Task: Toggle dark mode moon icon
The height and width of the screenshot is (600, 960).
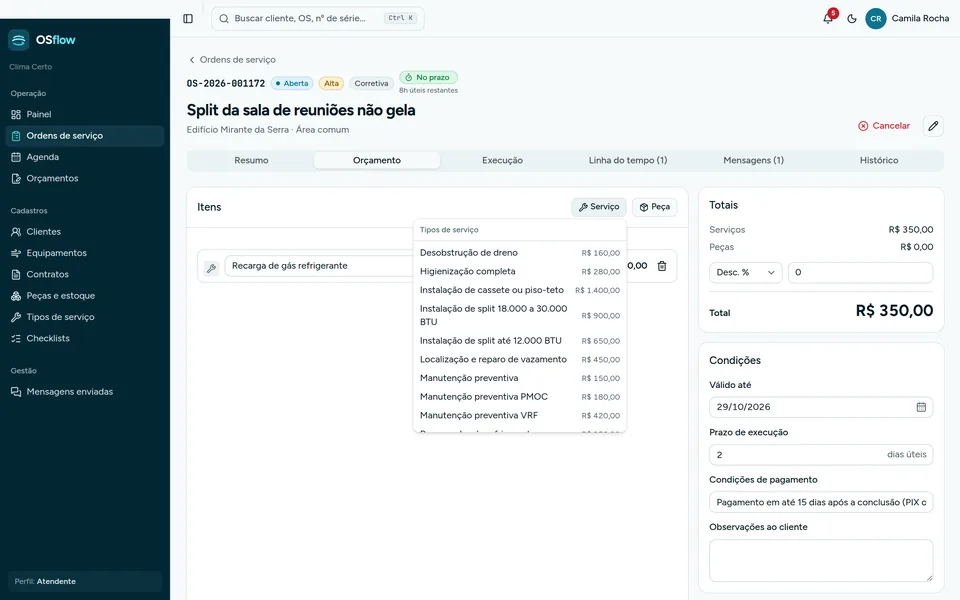Action: [852, 18]
